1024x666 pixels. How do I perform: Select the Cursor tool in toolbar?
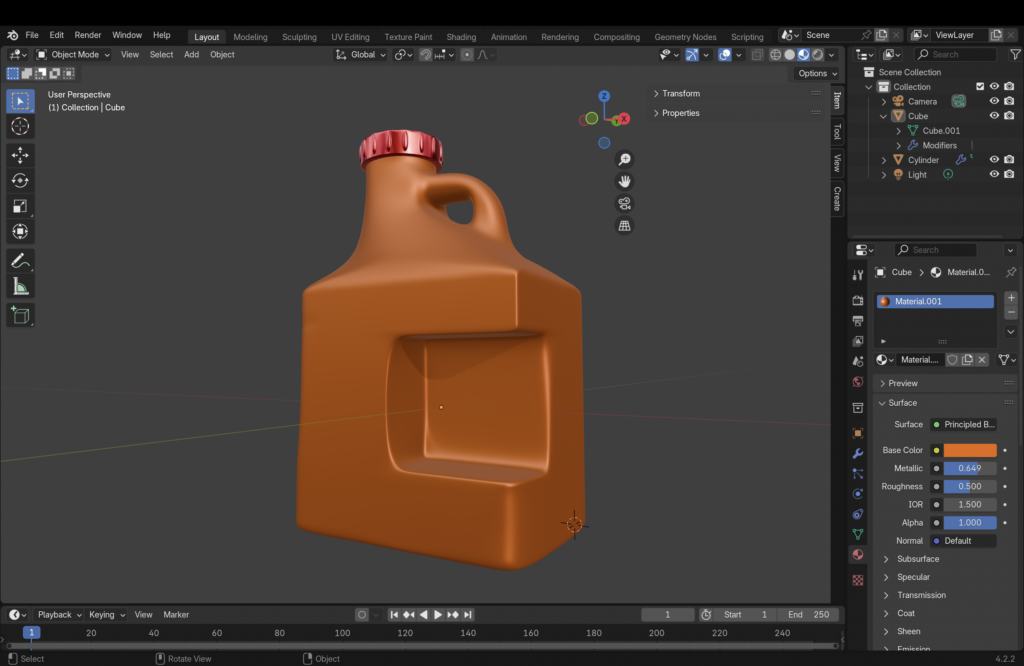coord(20,127)
